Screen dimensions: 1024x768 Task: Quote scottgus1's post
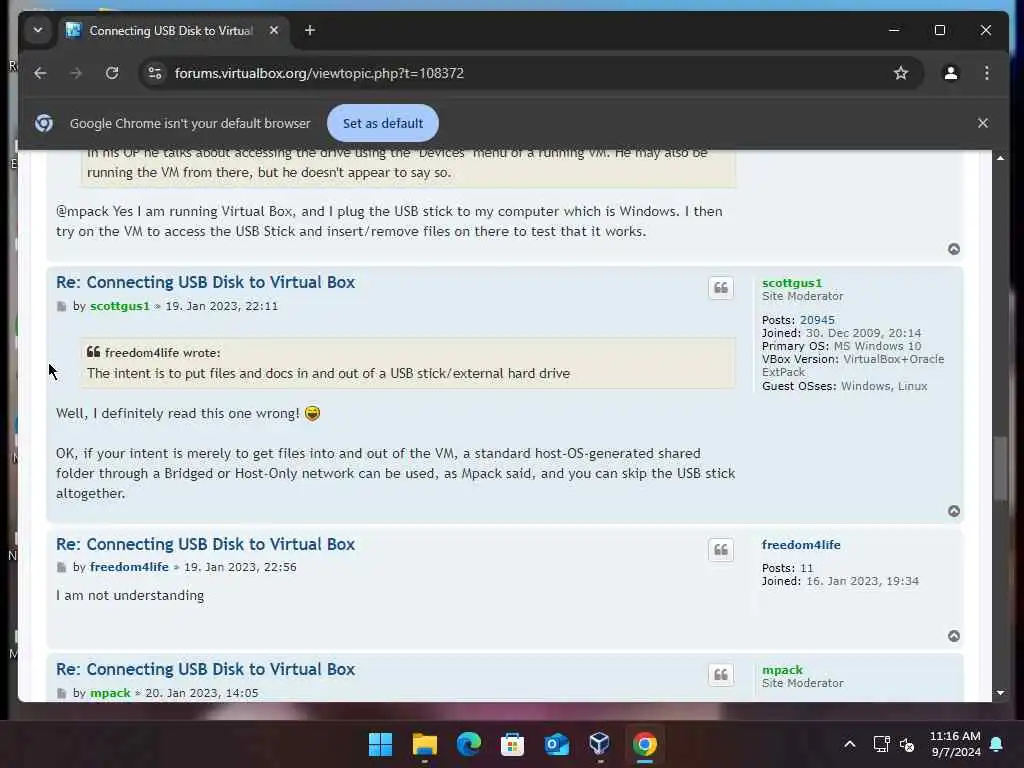point(721,288)
